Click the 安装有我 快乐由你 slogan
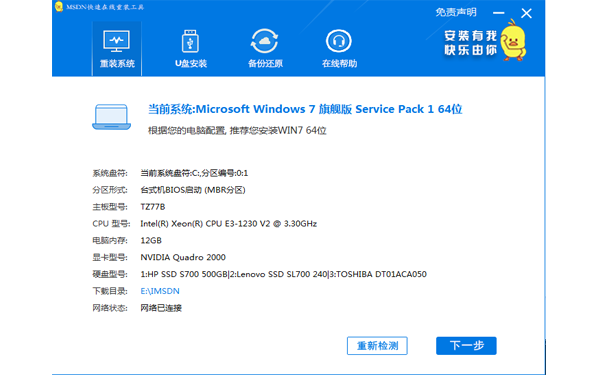Image resolution: width=598 pixels, height=375 pixels. click(x=471, y=43)
